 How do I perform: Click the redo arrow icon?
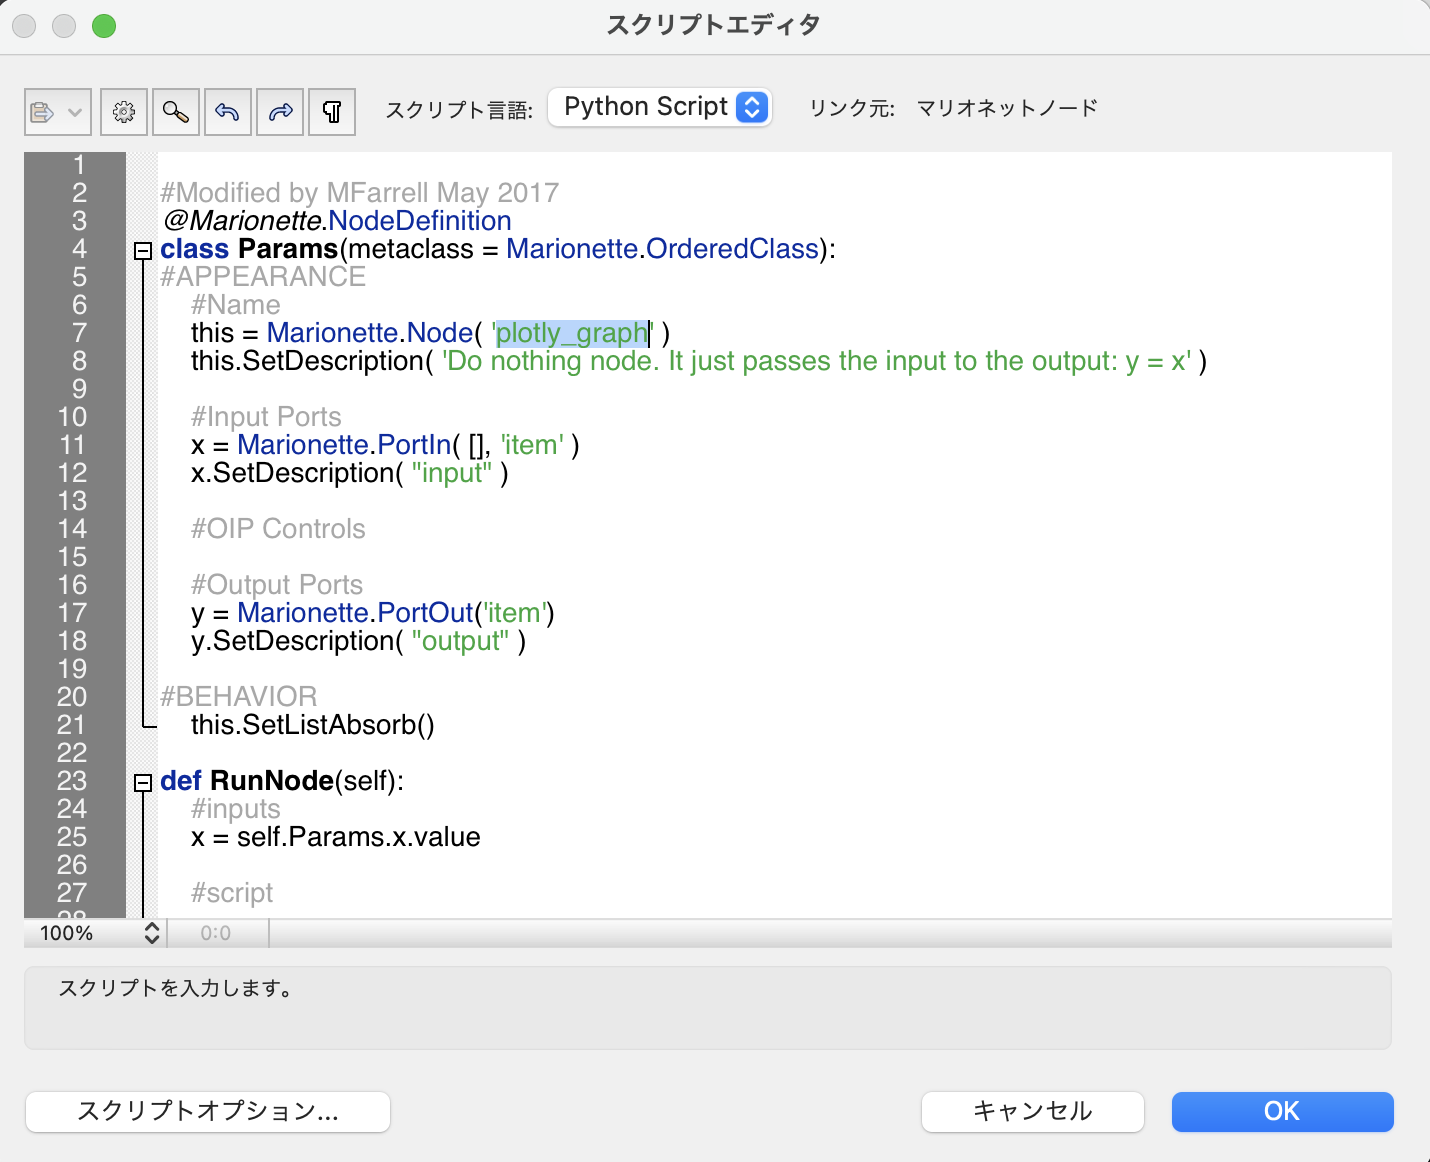281,112
